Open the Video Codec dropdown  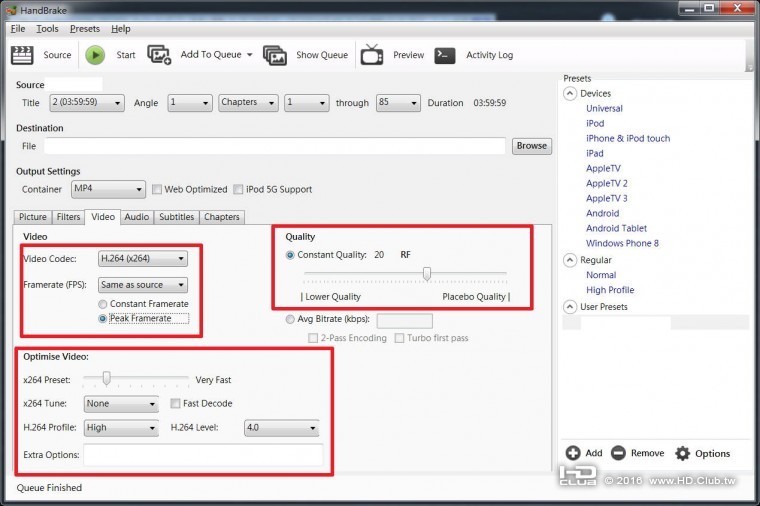click(x=142, y=259)
